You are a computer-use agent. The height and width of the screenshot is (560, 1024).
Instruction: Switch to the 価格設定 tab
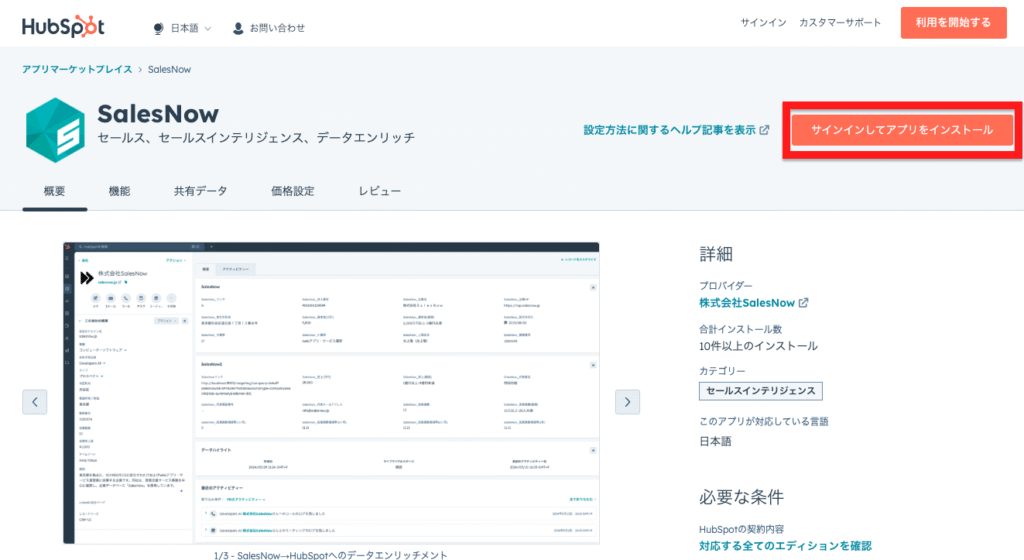[293, 191]
